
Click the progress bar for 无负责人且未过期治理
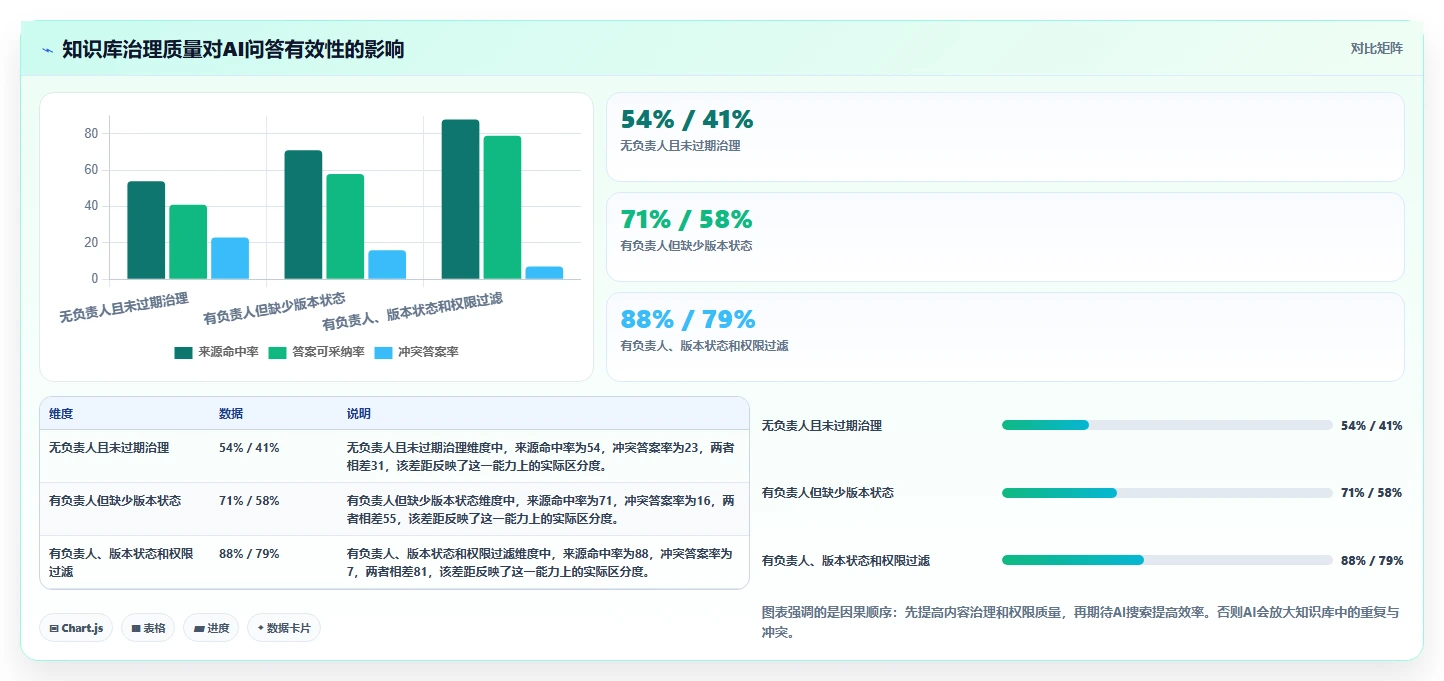point(1167,425)
